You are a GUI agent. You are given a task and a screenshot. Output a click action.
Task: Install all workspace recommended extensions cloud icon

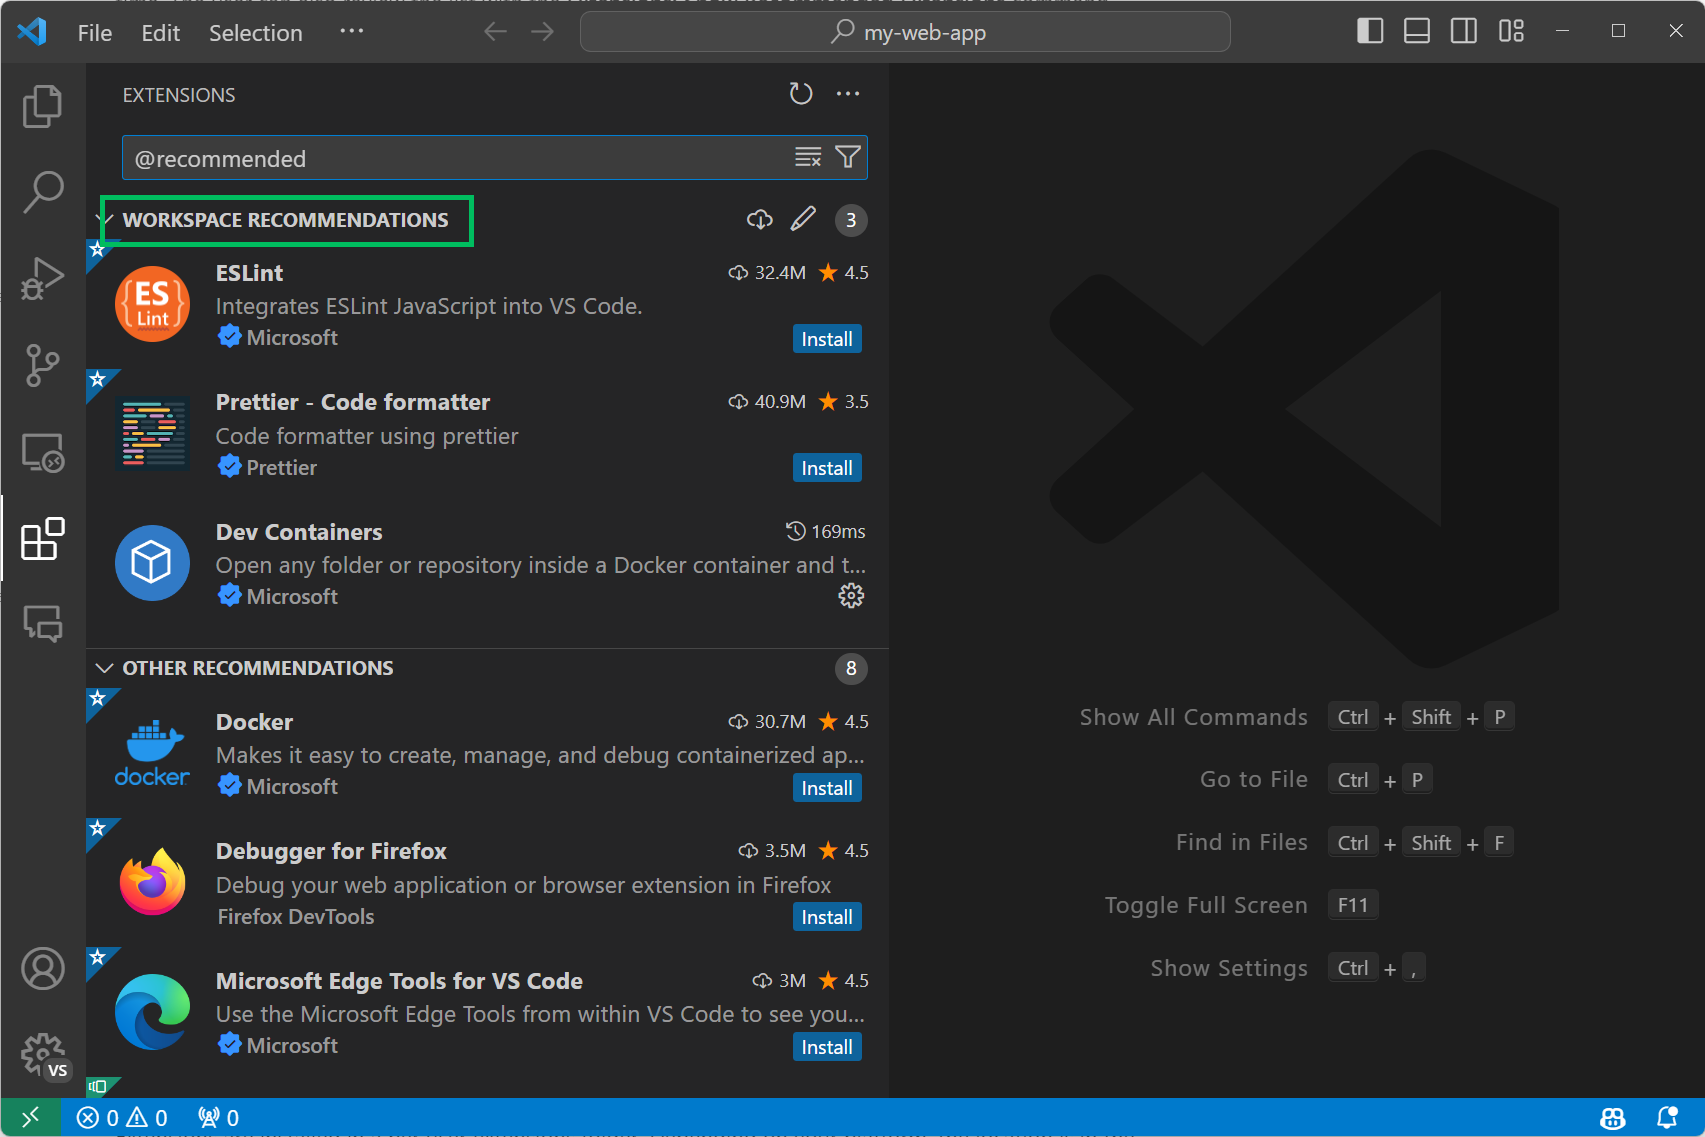coord(759,220)
